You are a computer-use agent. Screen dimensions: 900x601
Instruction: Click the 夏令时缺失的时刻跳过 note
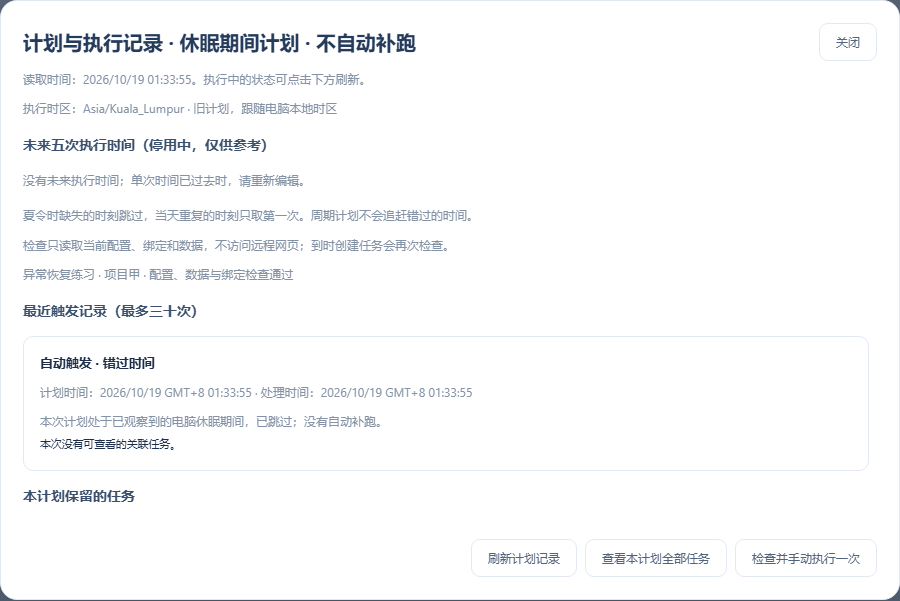pos(249,216)
